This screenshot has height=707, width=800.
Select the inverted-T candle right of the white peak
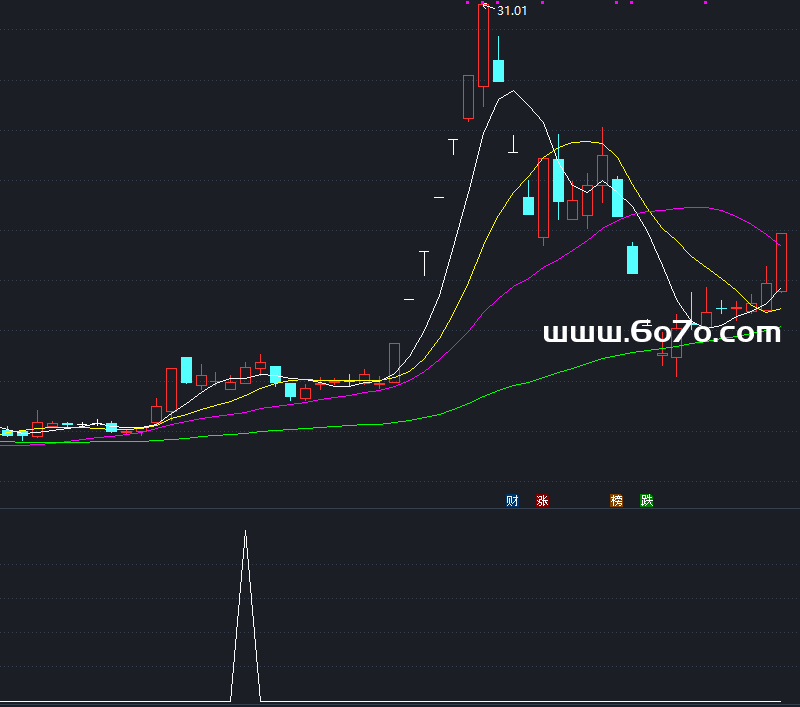click(513, 145)
